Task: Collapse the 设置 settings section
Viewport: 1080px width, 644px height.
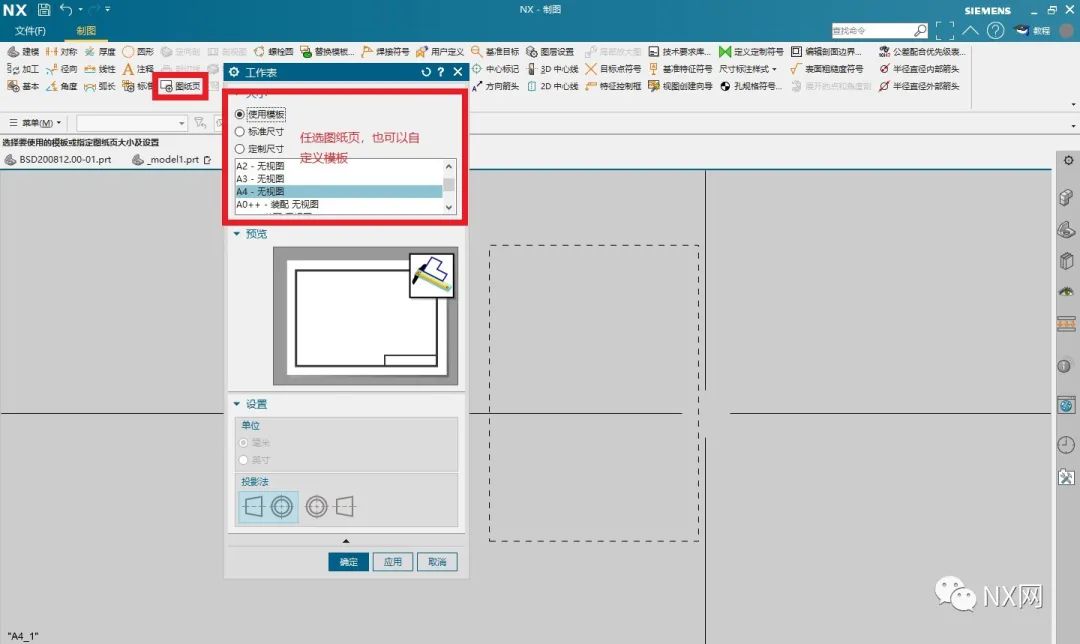Action: click(x=236, y=404)
